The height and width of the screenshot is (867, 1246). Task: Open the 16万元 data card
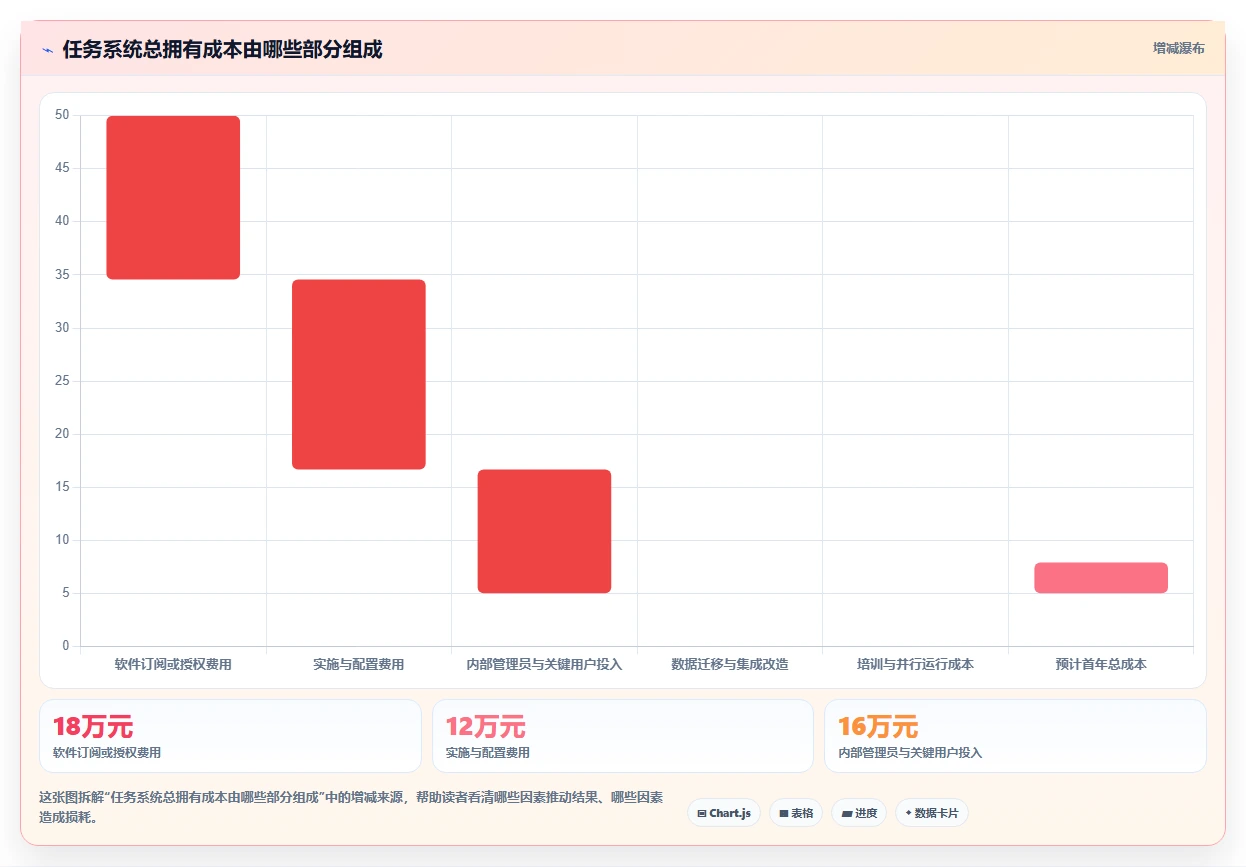pyautogui.click(x=1015, y=736)
